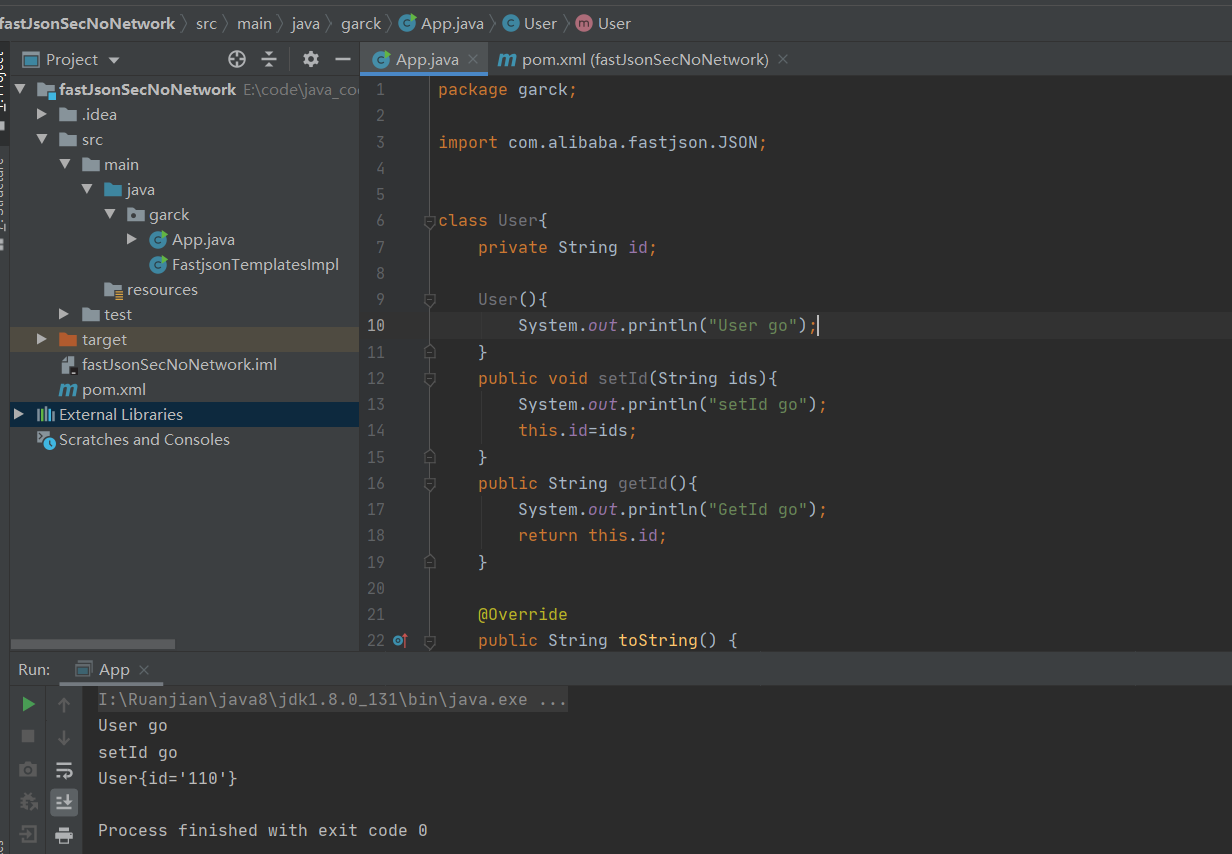Fold the setId method at line 12

point(430,378)
